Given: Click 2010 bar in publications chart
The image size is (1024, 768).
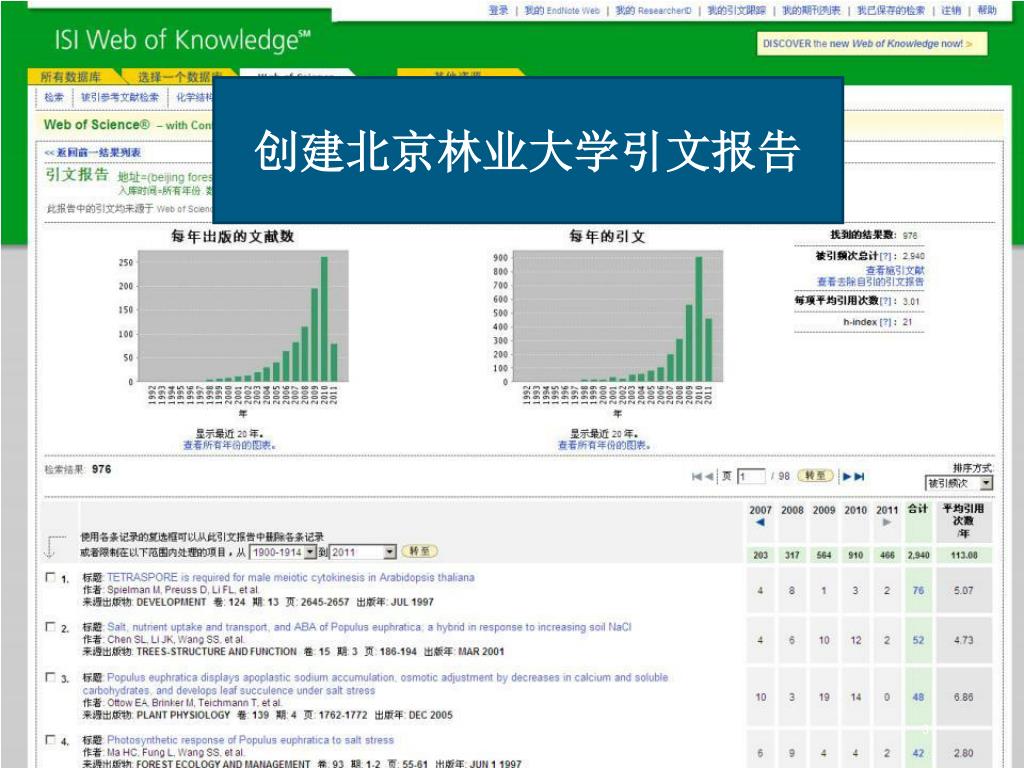Looking at the screenshot, I should click(x=324, y=319).
